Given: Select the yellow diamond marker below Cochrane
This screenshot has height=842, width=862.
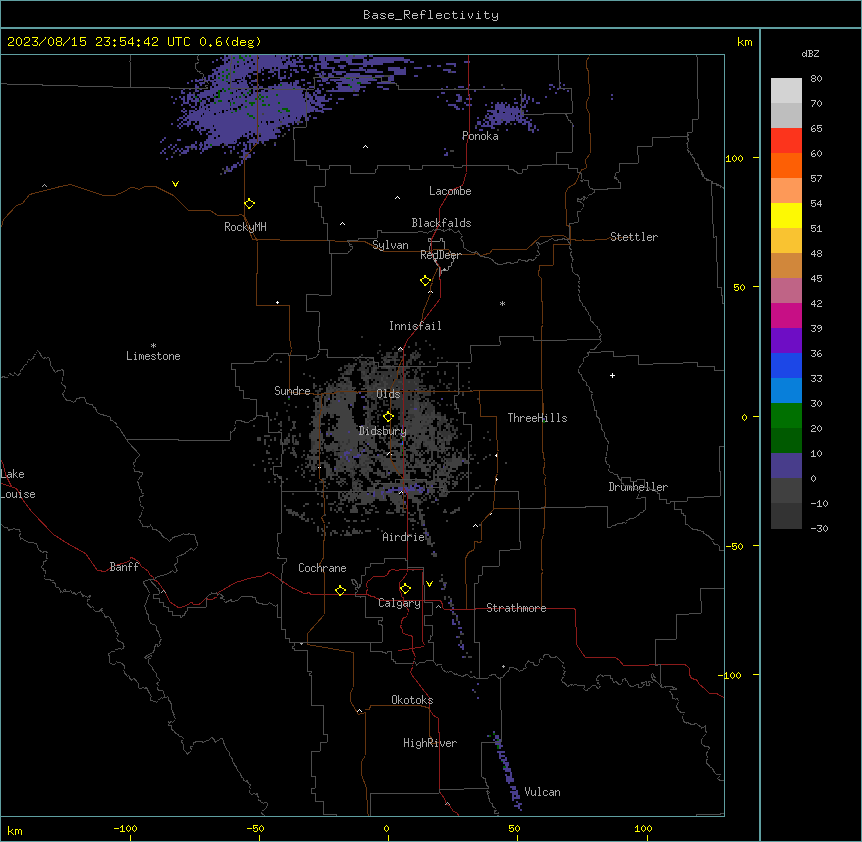Looking at the screenshot, I should point(340,590).
